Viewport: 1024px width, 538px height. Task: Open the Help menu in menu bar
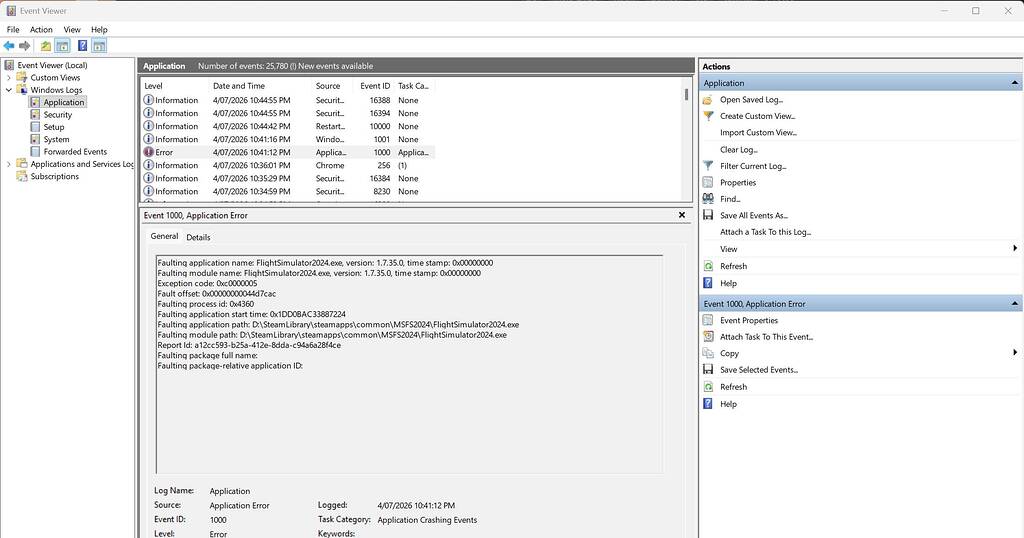99,29
